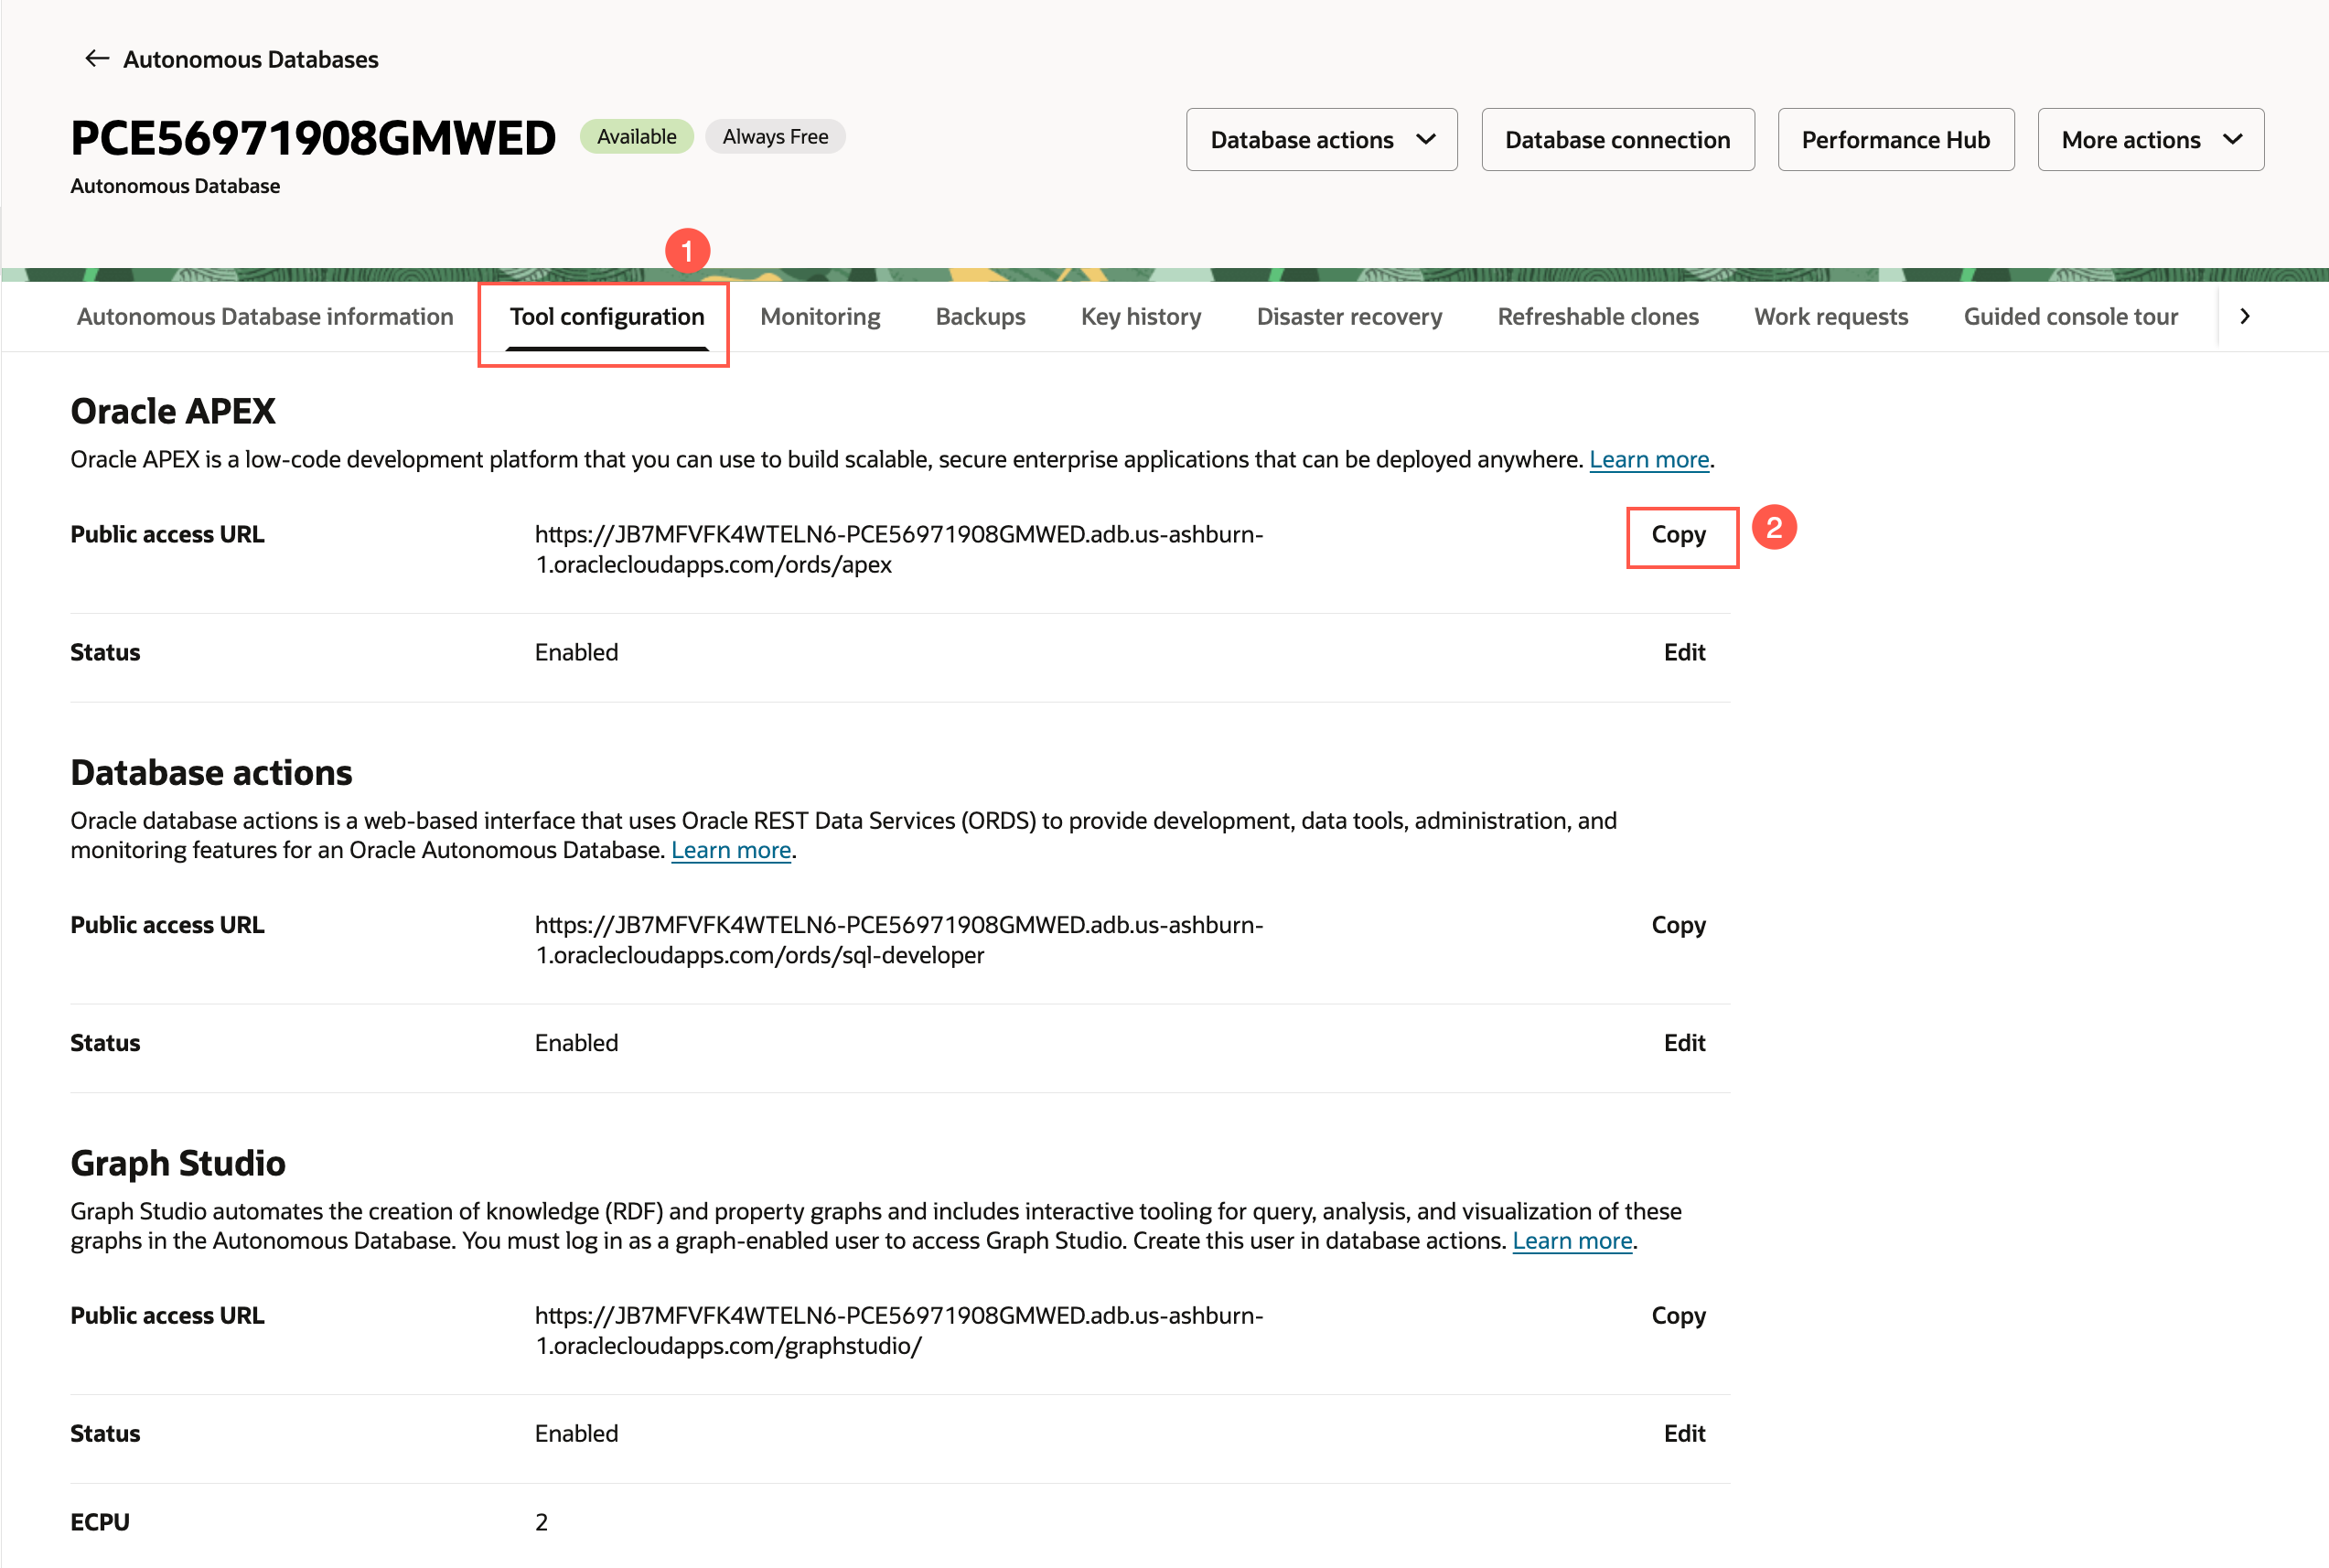Edit the Oracle APEX status

1683,653
